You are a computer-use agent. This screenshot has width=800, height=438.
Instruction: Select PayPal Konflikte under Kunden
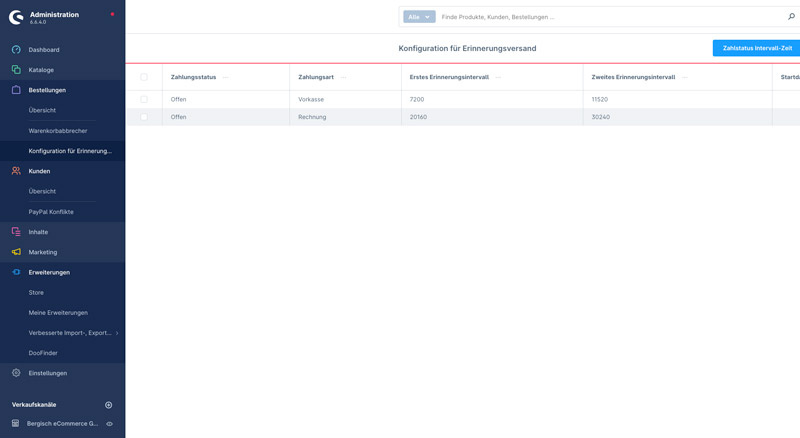(51, 212)
